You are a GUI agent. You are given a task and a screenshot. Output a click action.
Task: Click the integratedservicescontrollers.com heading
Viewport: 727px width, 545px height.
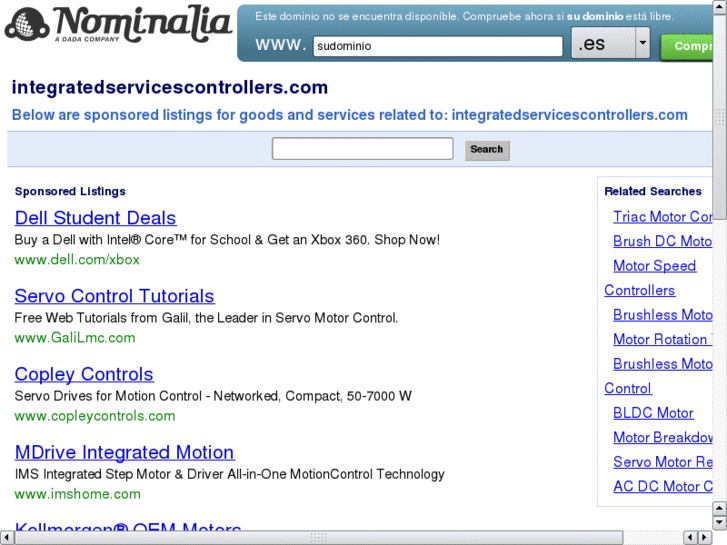coord(170,87)
